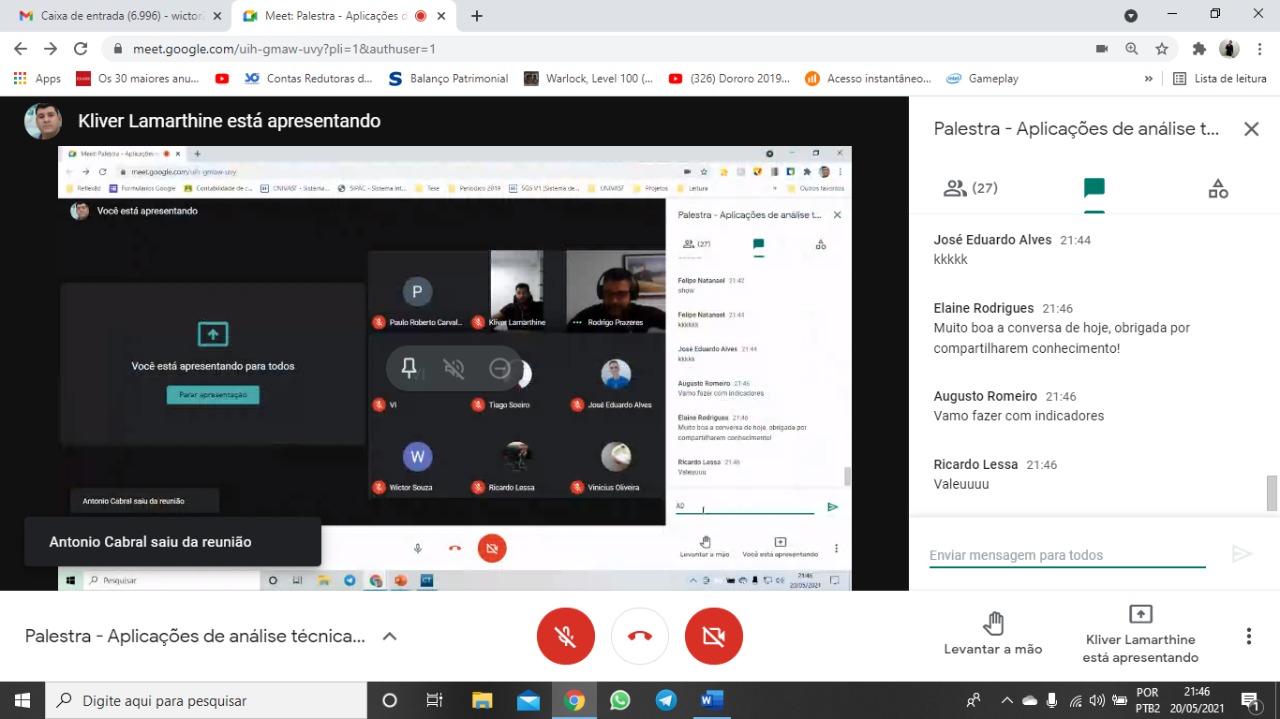Switch to the chat messages tab
The image size is (1280, 719).
point(1094,188)
